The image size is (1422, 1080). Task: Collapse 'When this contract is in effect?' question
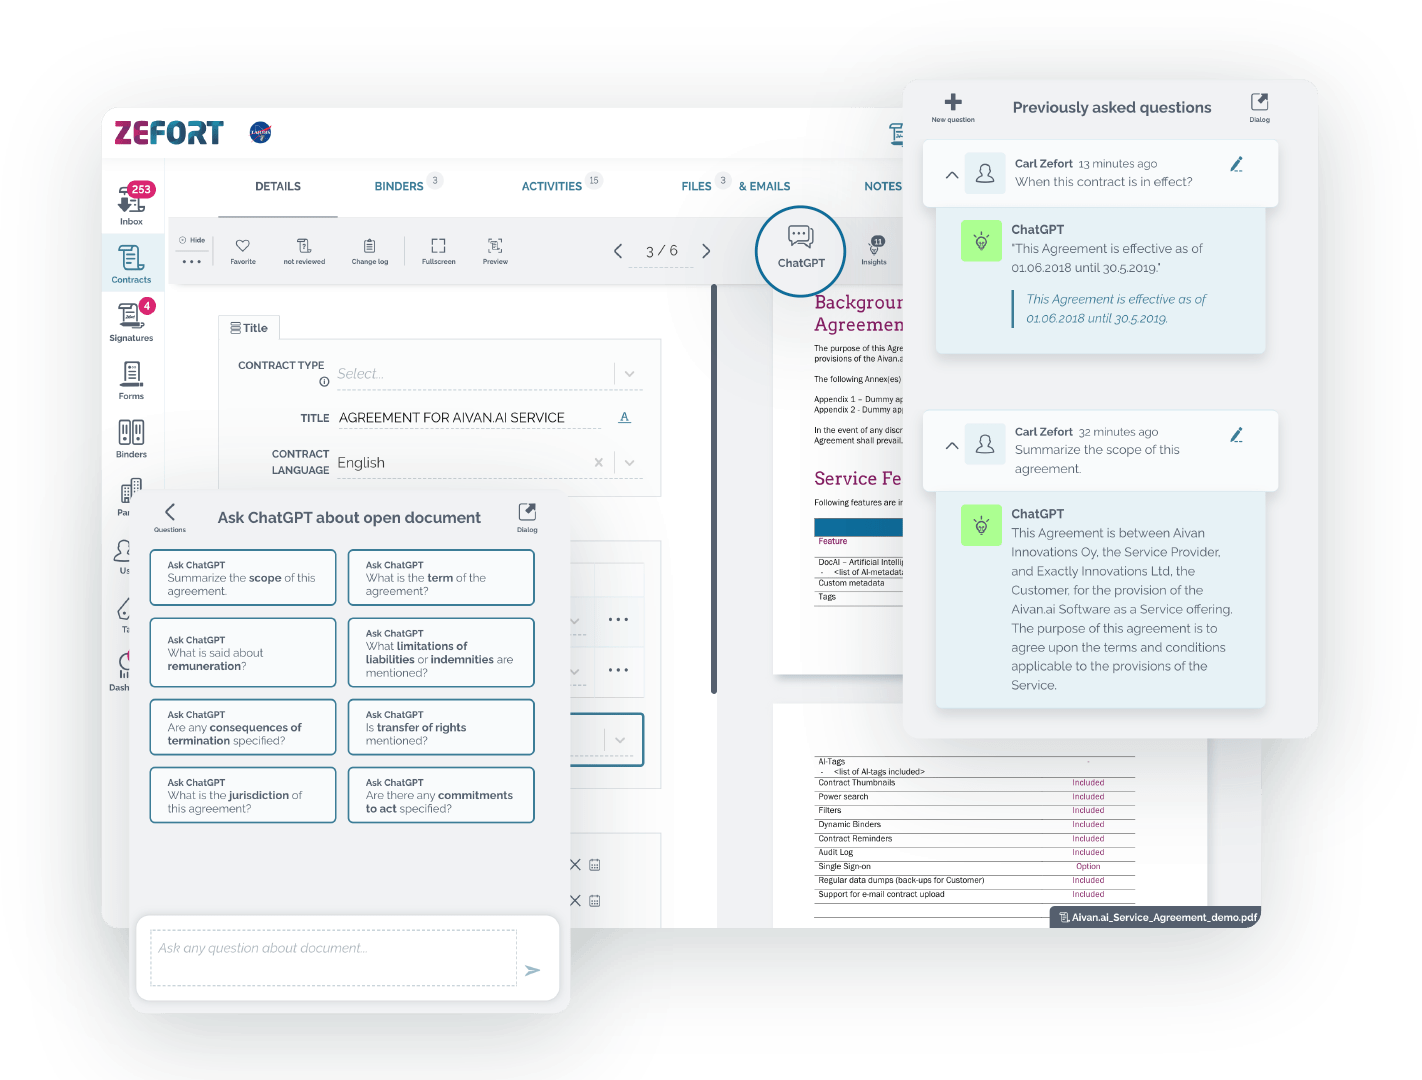tap(952, 175)
